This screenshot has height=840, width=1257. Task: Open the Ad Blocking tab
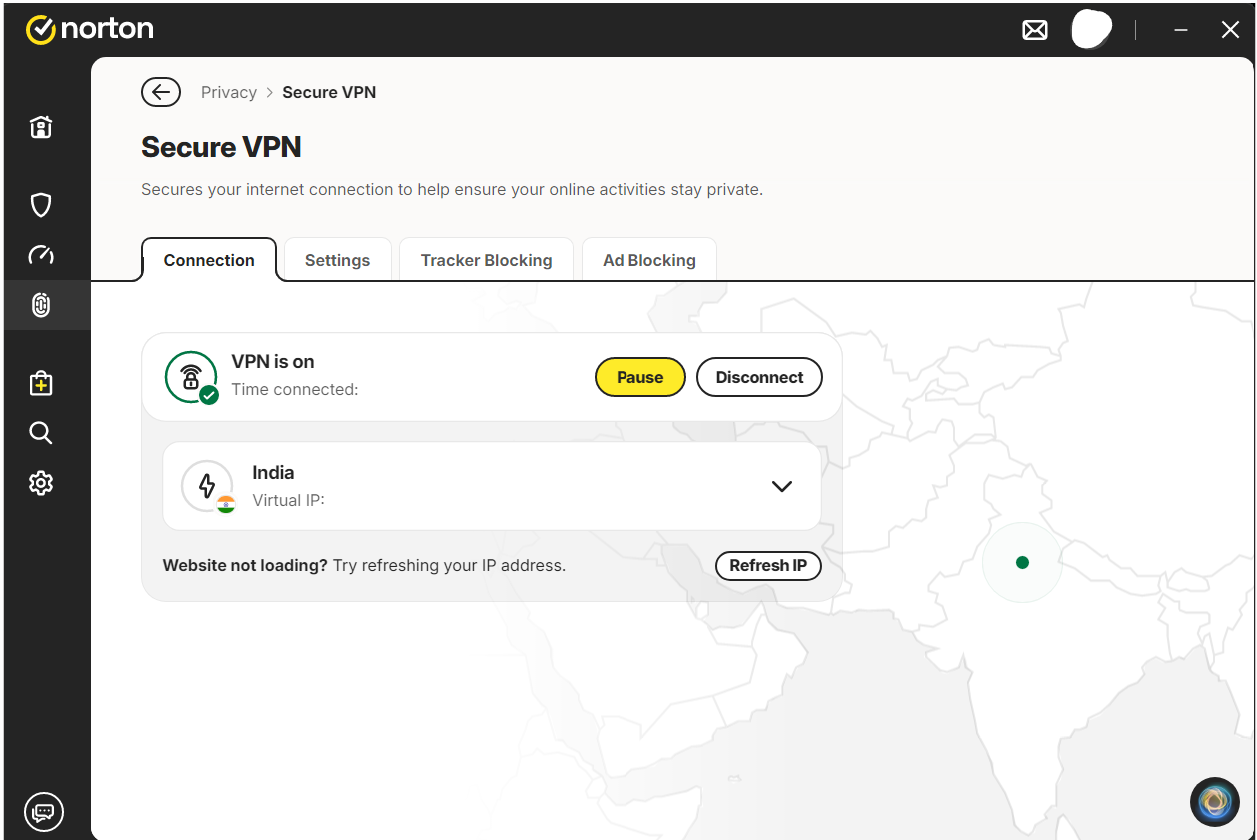coord(649,260)
